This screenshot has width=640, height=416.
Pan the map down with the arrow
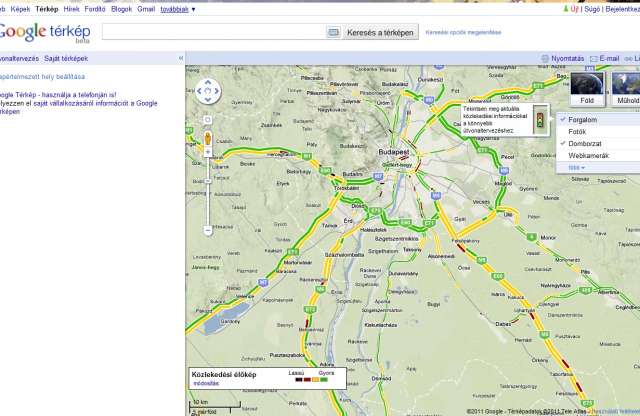[208, 100]
